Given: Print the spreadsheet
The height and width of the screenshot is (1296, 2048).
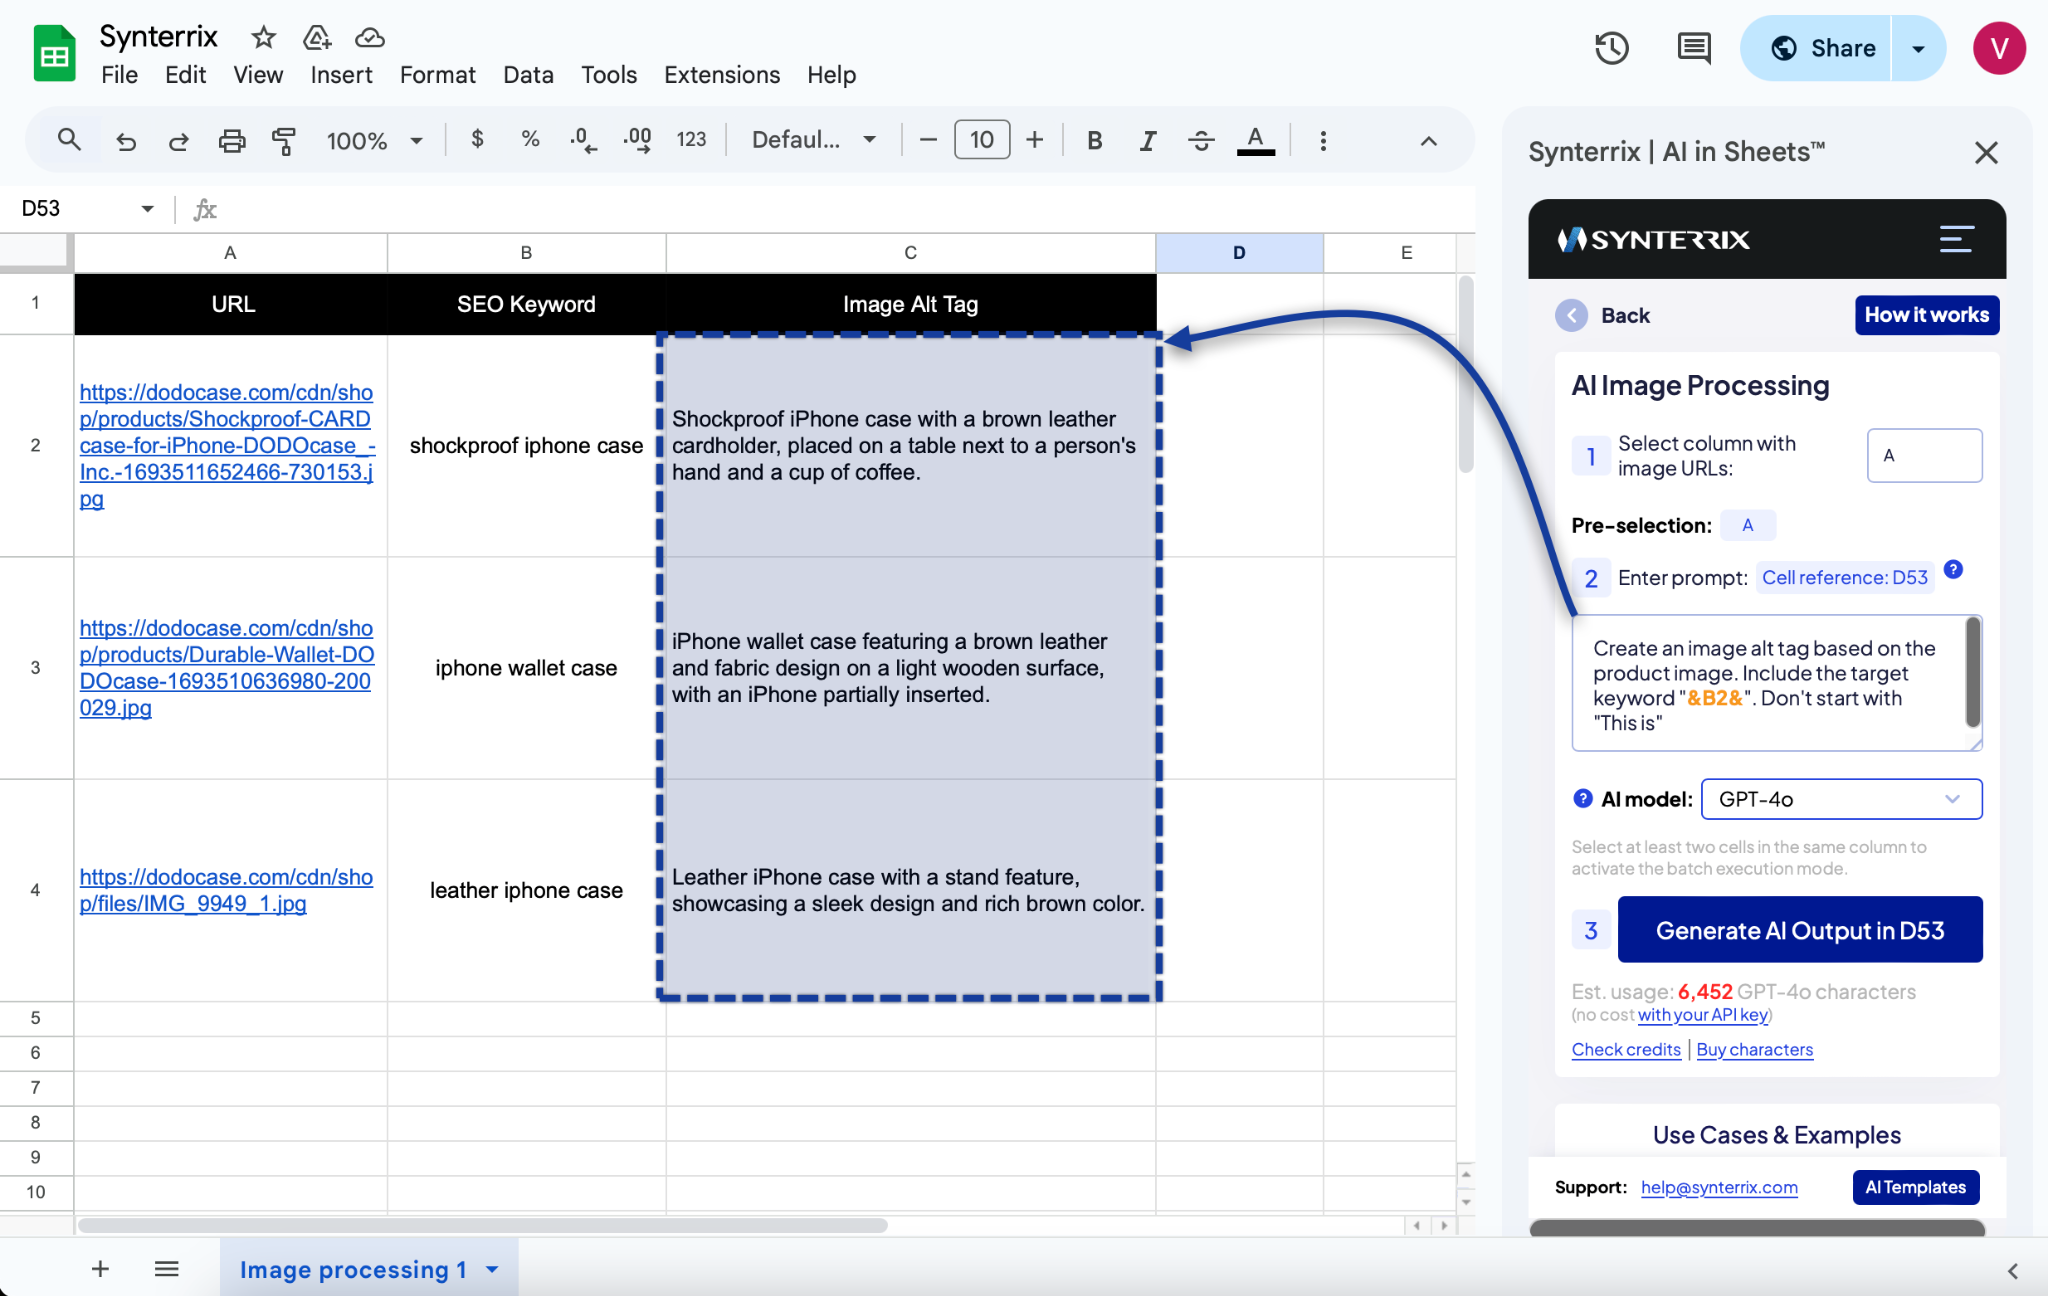Looking at the screenshot, I should (232, 141).
